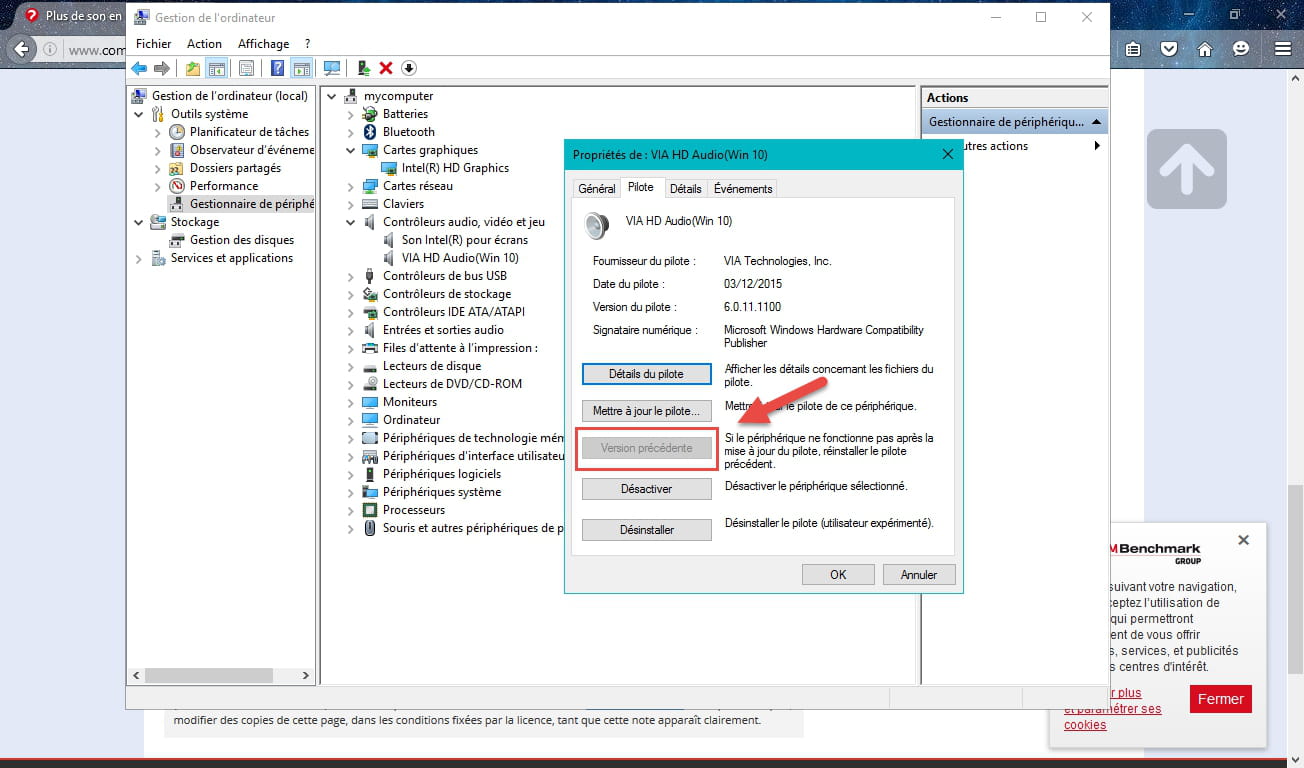Click the browser's Pocket icon
Image resolution: width=1304 pixels, height=768 pixels.
click(1168, 49)
